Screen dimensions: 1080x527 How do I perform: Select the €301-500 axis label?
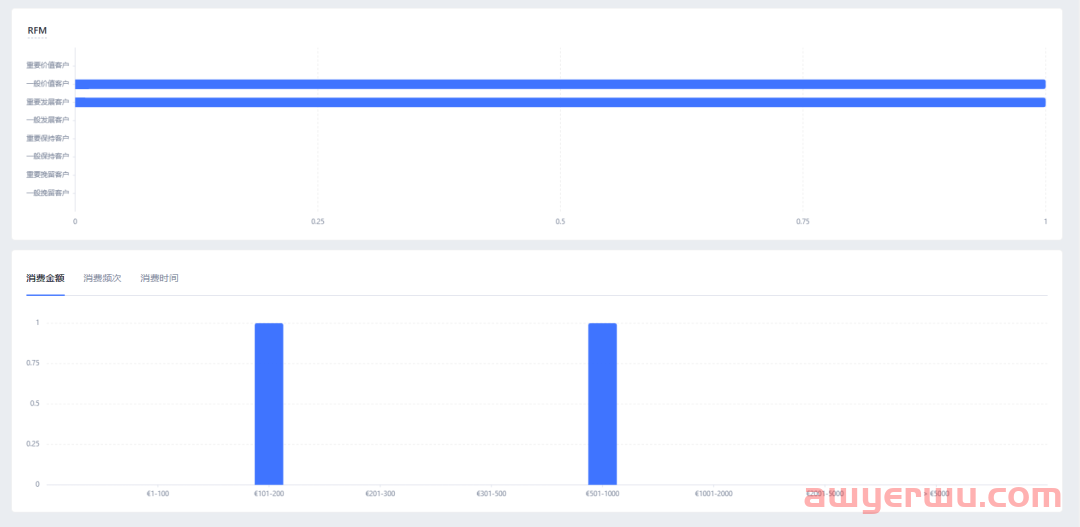click(491, 494)
